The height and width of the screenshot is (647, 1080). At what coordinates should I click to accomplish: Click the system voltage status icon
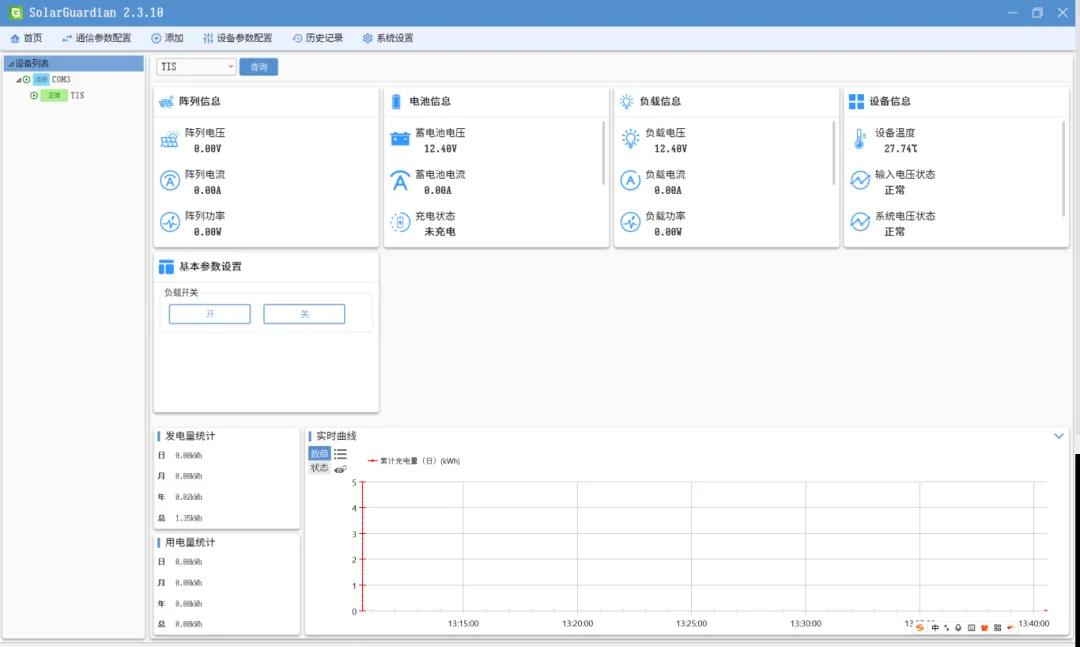[x=859, y=223]
